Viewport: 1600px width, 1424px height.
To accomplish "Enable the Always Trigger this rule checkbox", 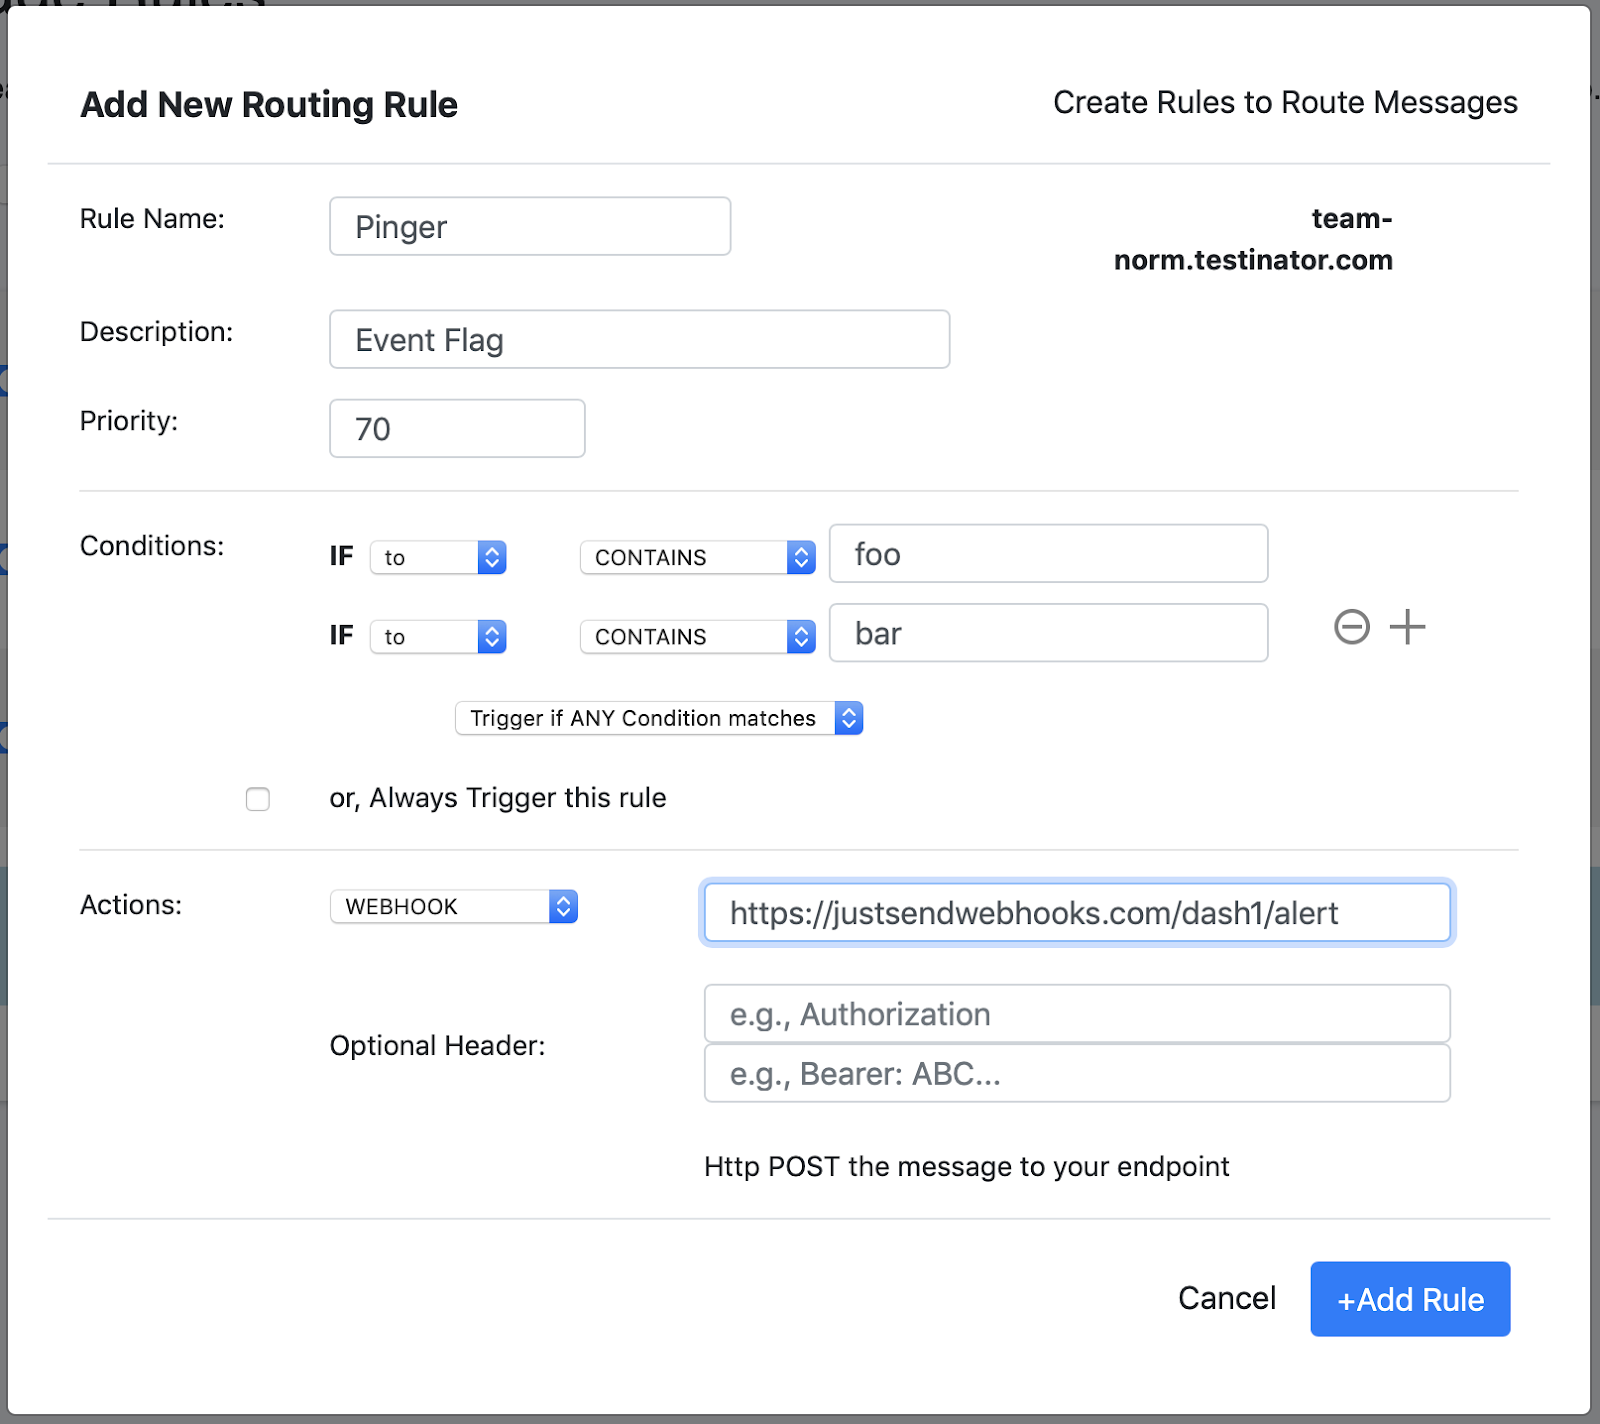I will point(258,799).
